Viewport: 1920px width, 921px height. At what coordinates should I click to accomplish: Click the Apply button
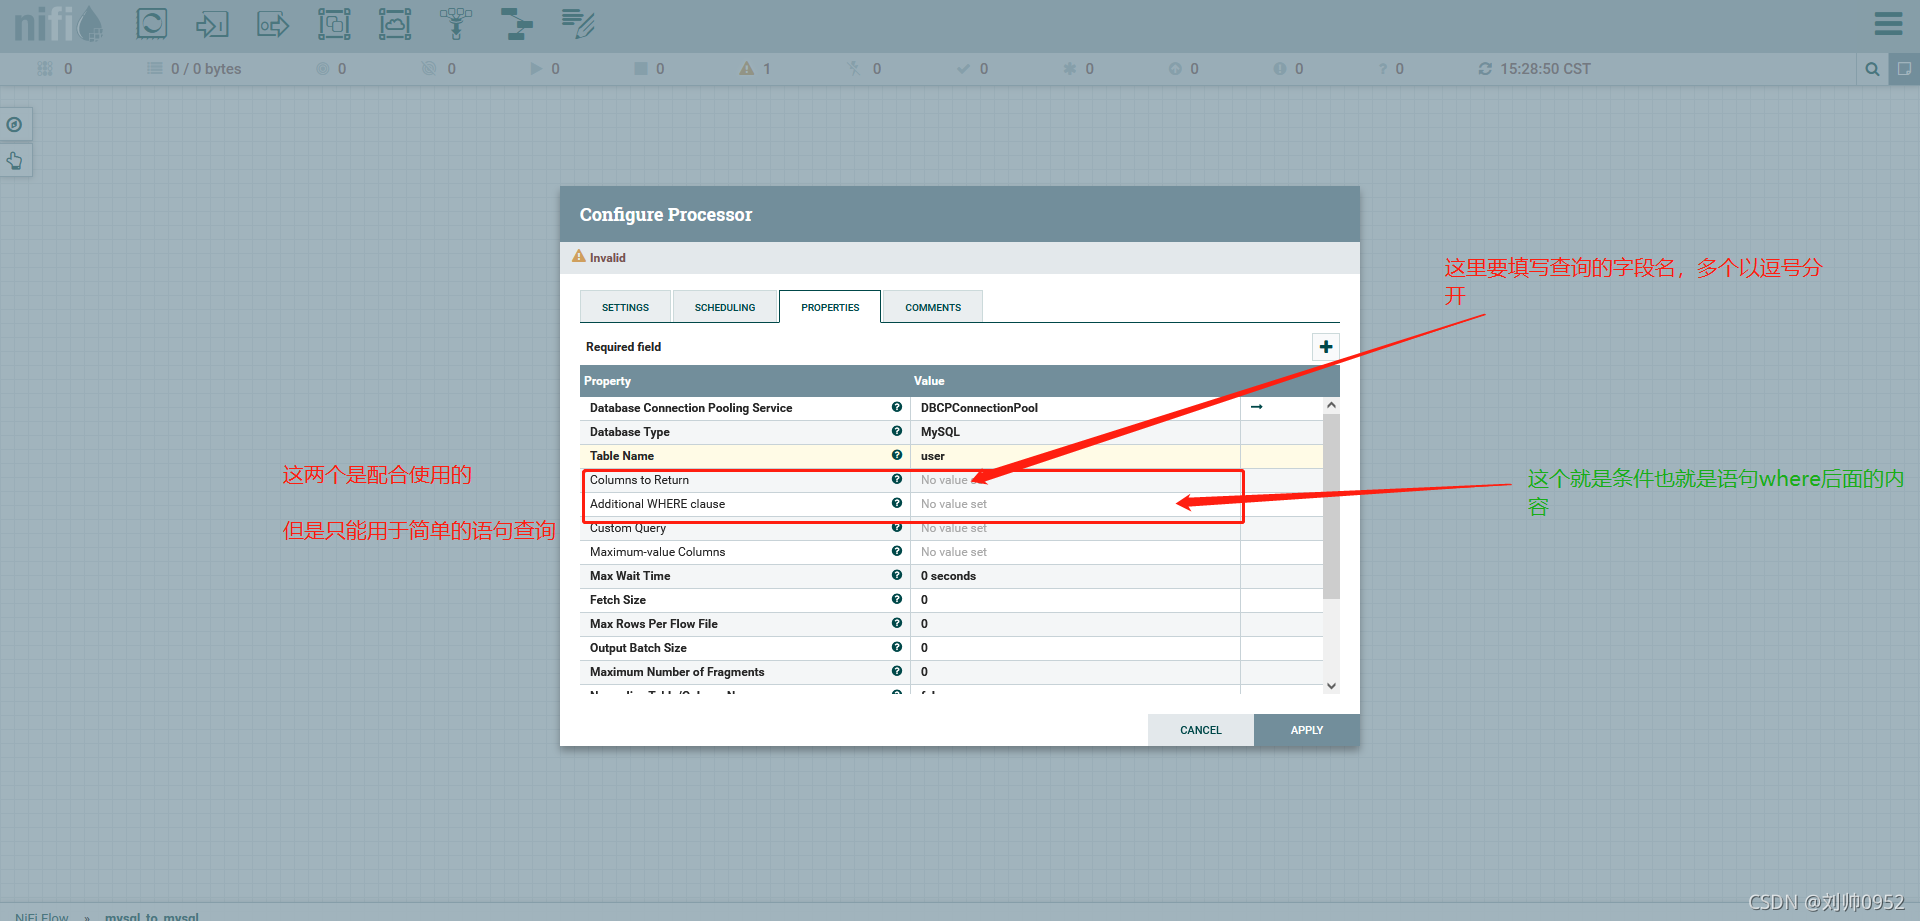[x=1307, y=730]
